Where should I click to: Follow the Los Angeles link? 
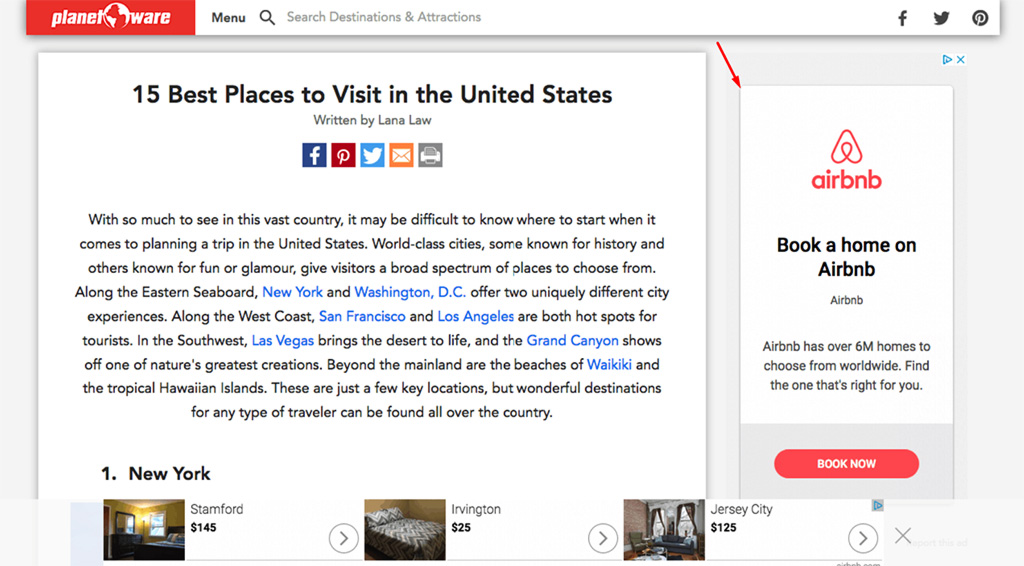coord(475,316)
